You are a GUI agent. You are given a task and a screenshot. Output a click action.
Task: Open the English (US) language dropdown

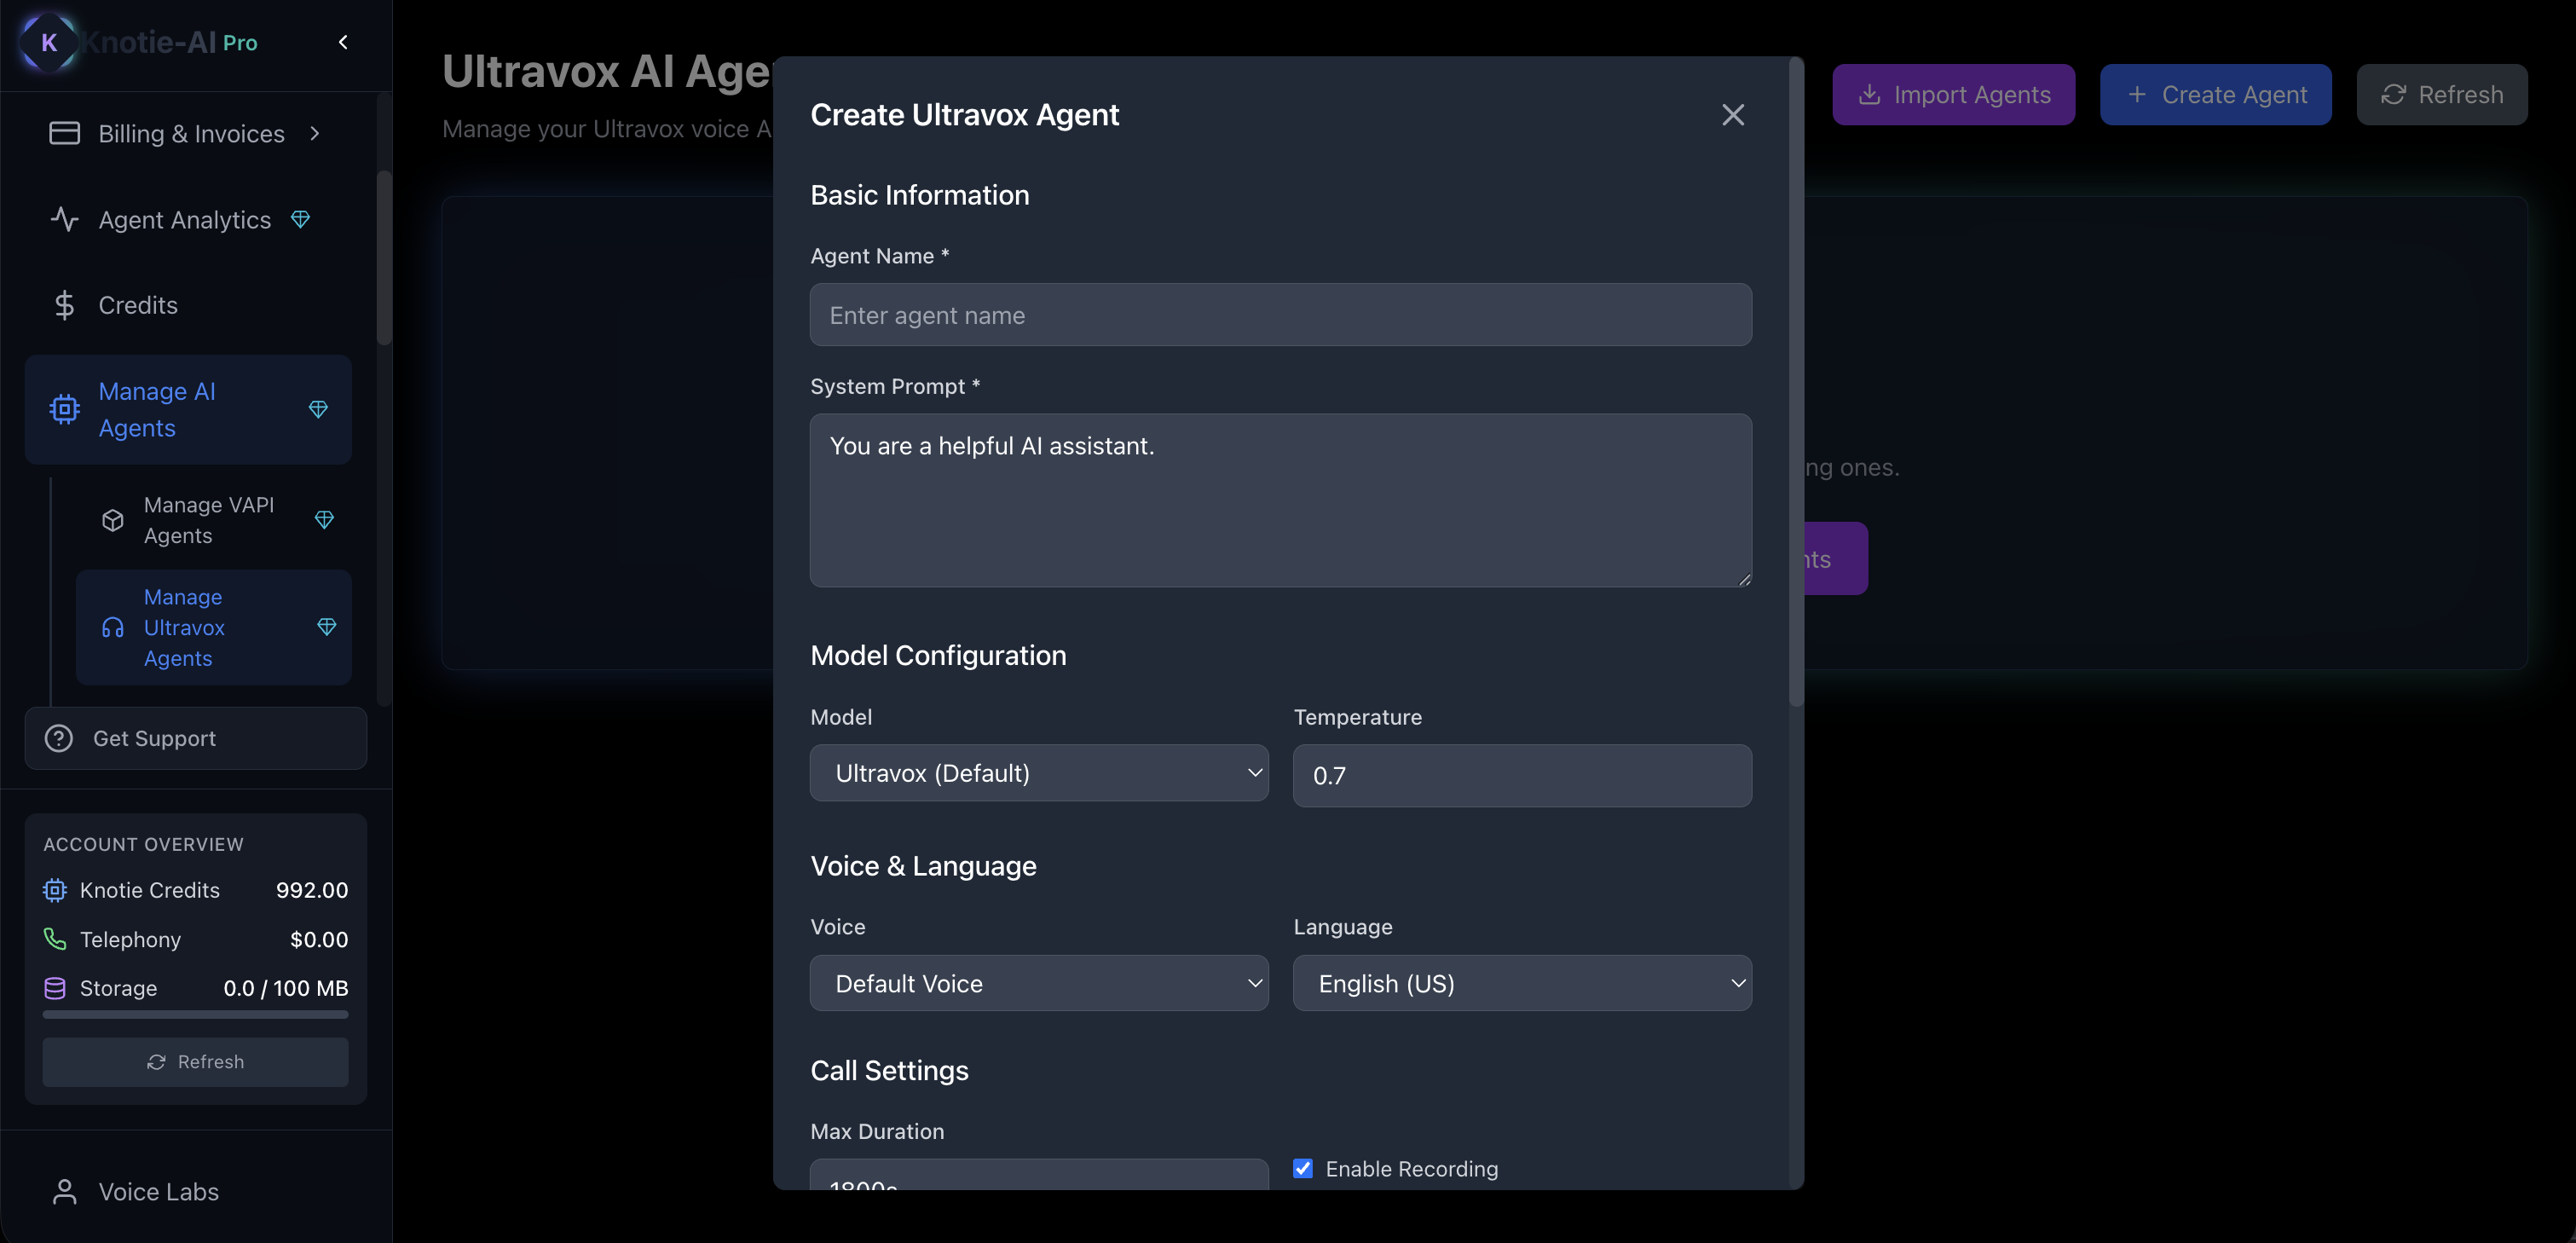click(x=1521, y=983)
